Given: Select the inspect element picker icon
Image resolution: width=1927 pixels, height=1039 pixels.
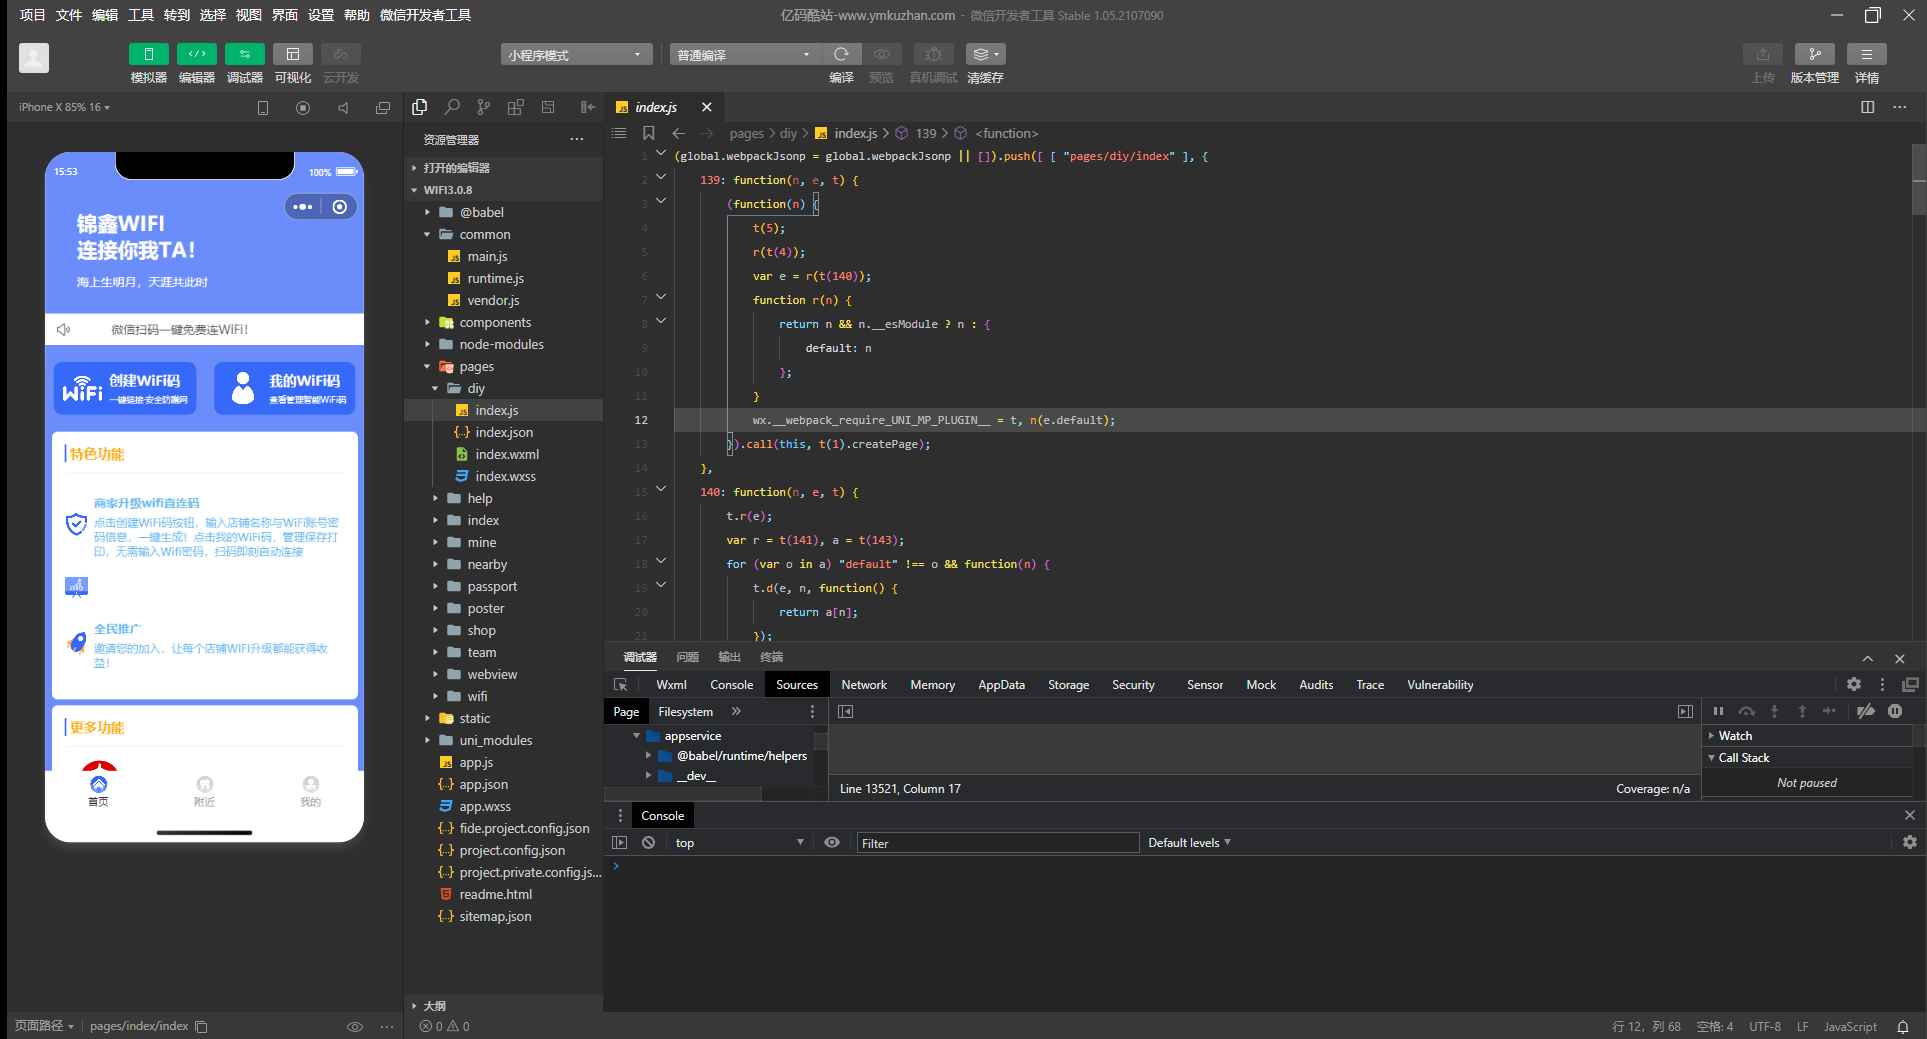Looking at the screenshot, I should (x=621, y=685).
